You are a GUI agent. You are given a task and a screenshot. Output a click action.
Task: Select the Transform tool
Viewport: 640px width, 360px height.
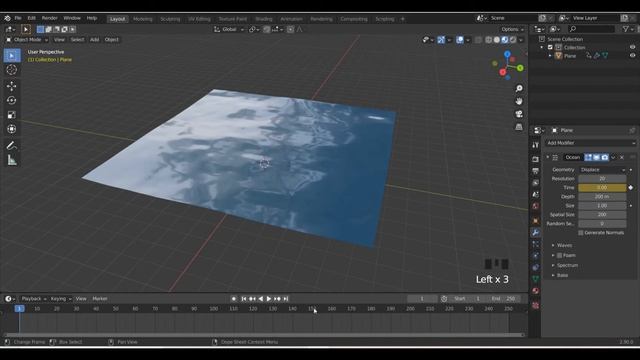click(12, 129)
